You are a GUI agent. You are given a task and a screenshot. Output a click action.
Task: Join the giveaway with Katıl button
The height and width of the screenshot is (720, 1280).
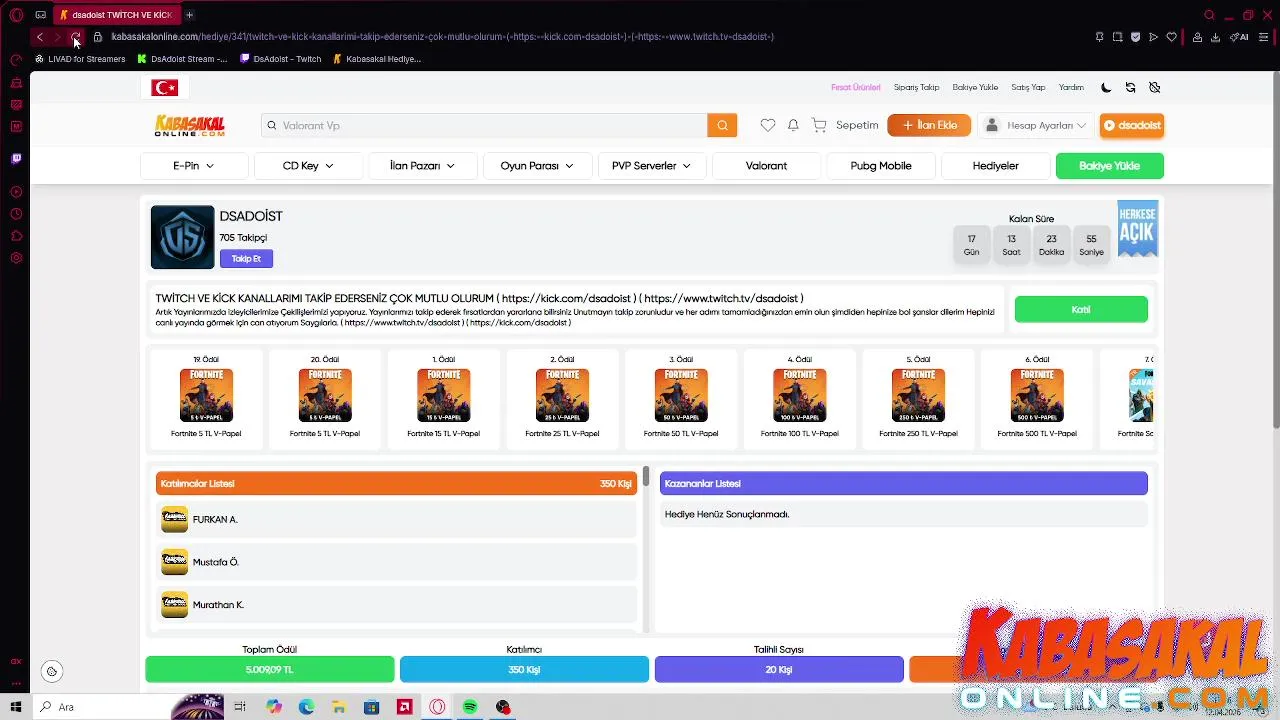pos(1081,310)
